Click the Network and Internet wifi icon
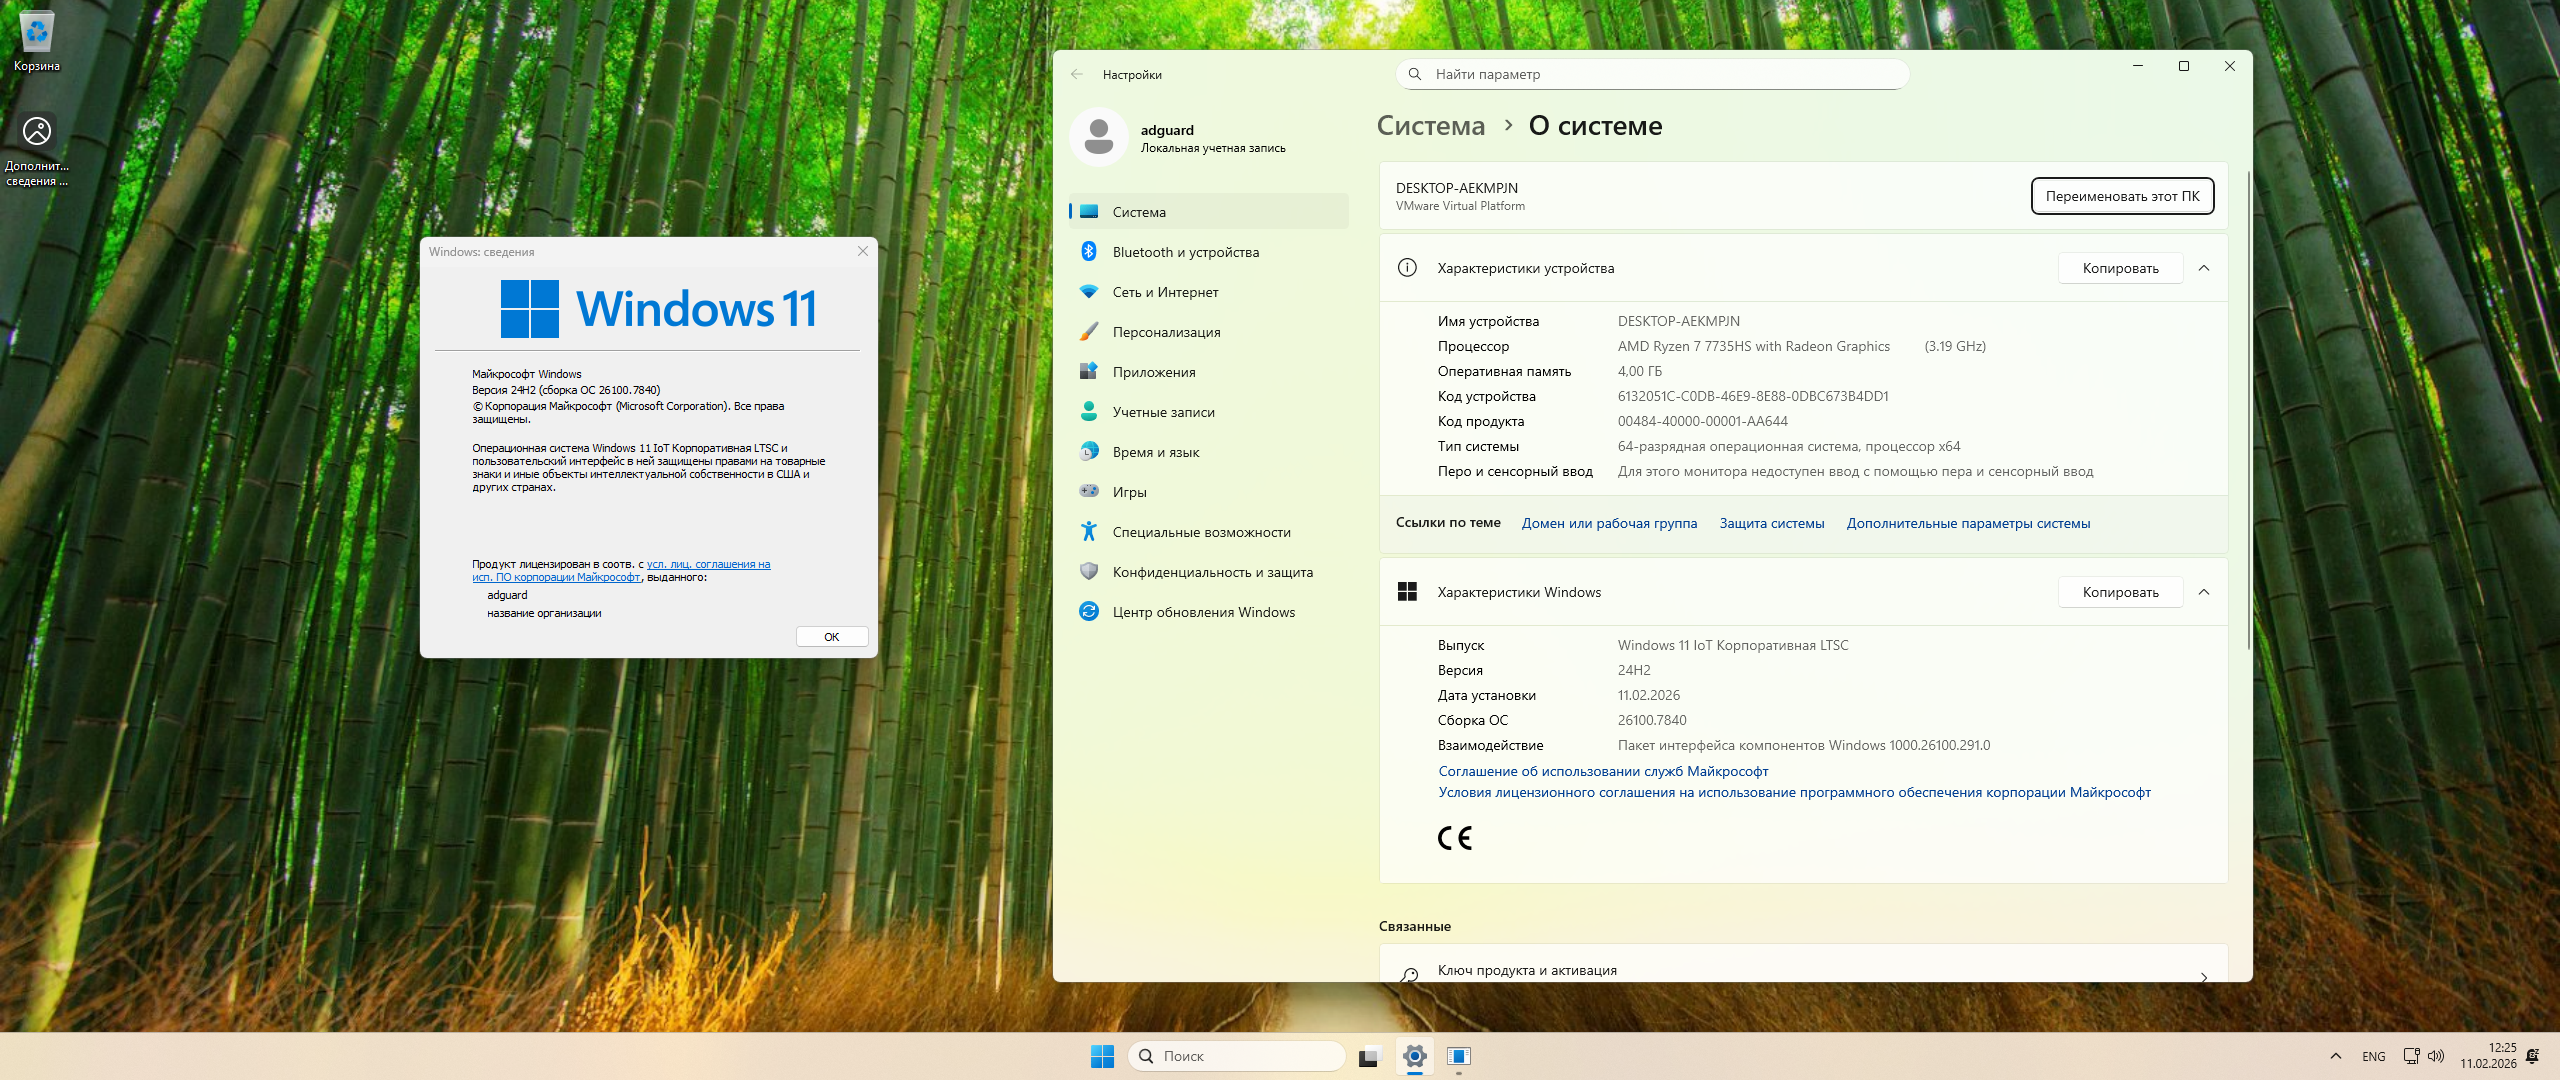Image resolution: width=2560 pixels, height=1080 pixels. [1089, 292]
